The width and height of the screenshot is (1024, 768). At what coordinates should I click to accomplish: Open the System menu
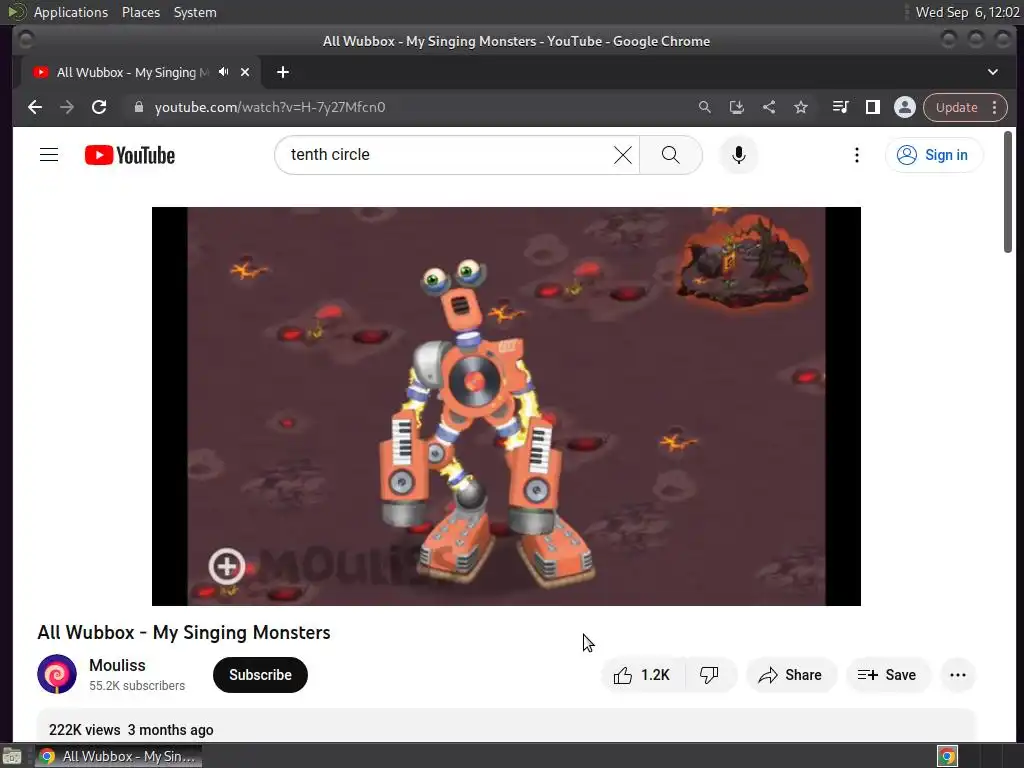(195, 12)
